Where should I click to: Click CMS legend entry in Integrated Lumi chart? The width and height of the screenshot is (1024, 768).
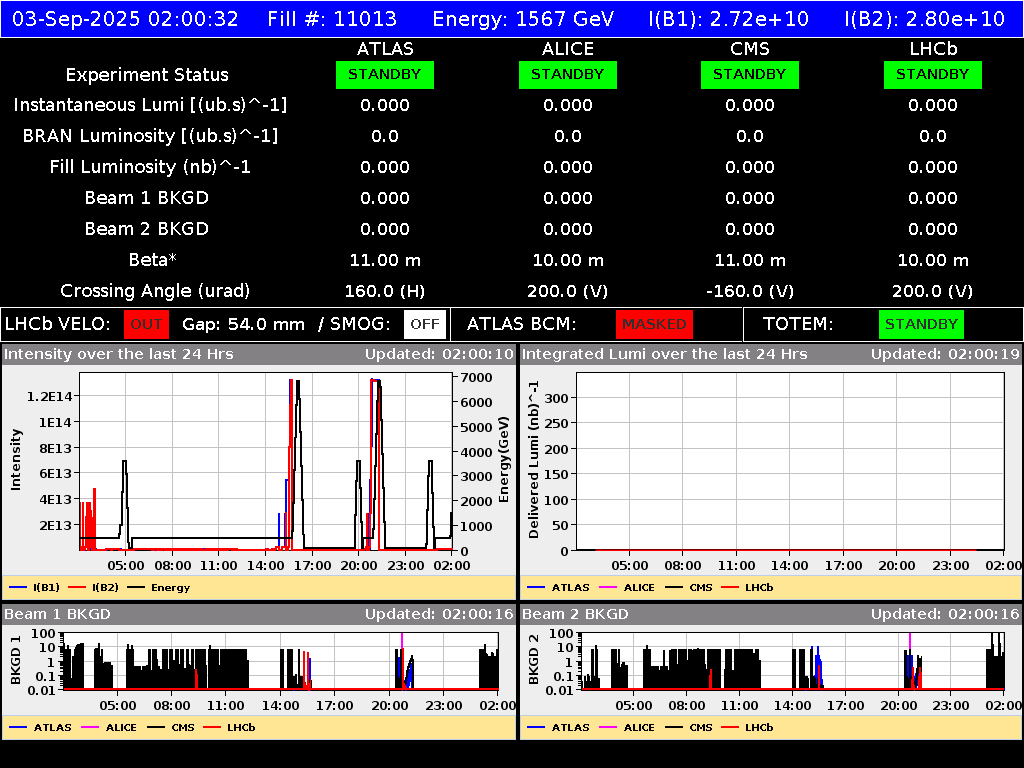(689, 588)
